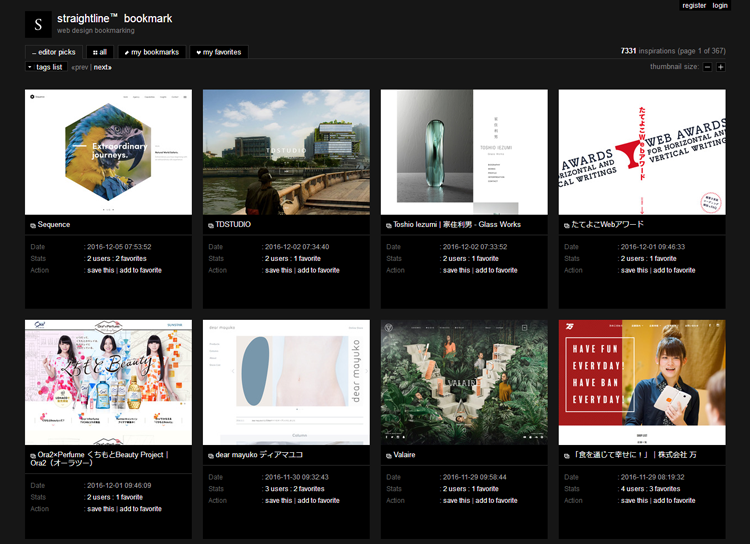Expand the tags list dropdown
This screenshot has height=544, width=750.
click(46, 67)
